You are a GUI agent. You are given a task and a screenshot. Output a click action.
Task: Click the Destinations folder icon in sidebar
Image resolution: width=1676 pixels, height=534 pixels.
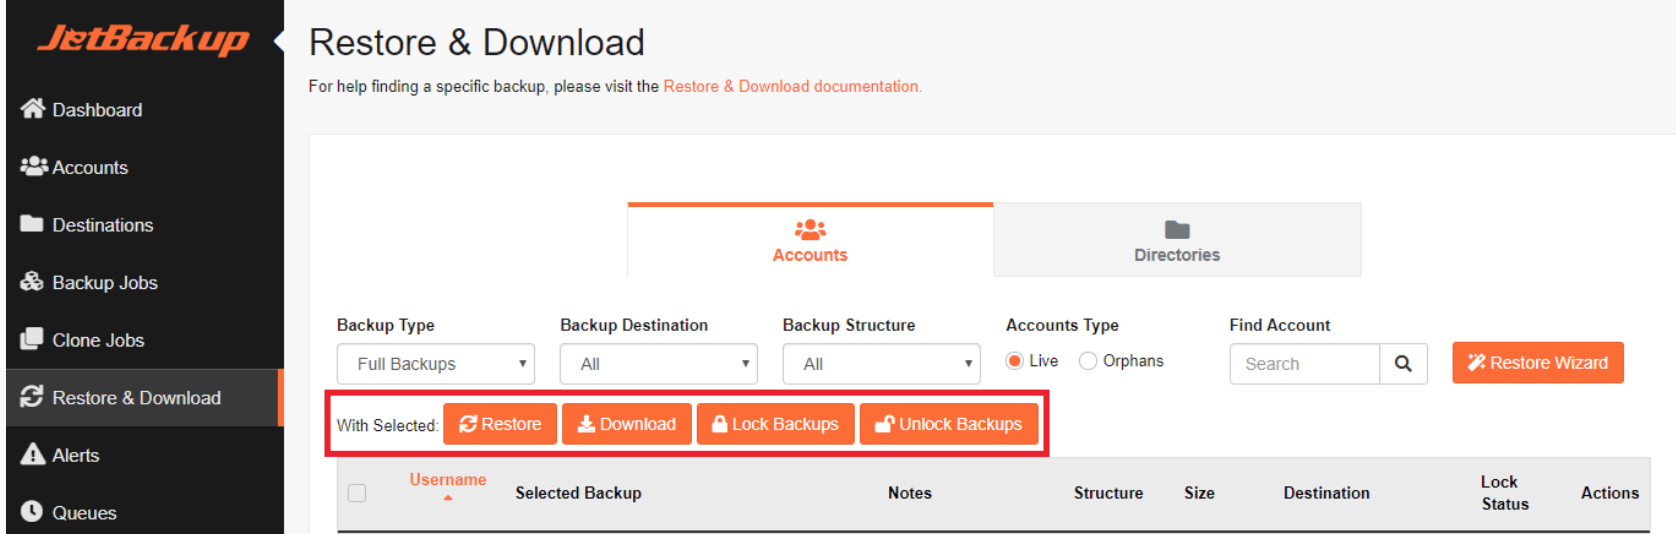click(32, 223)
